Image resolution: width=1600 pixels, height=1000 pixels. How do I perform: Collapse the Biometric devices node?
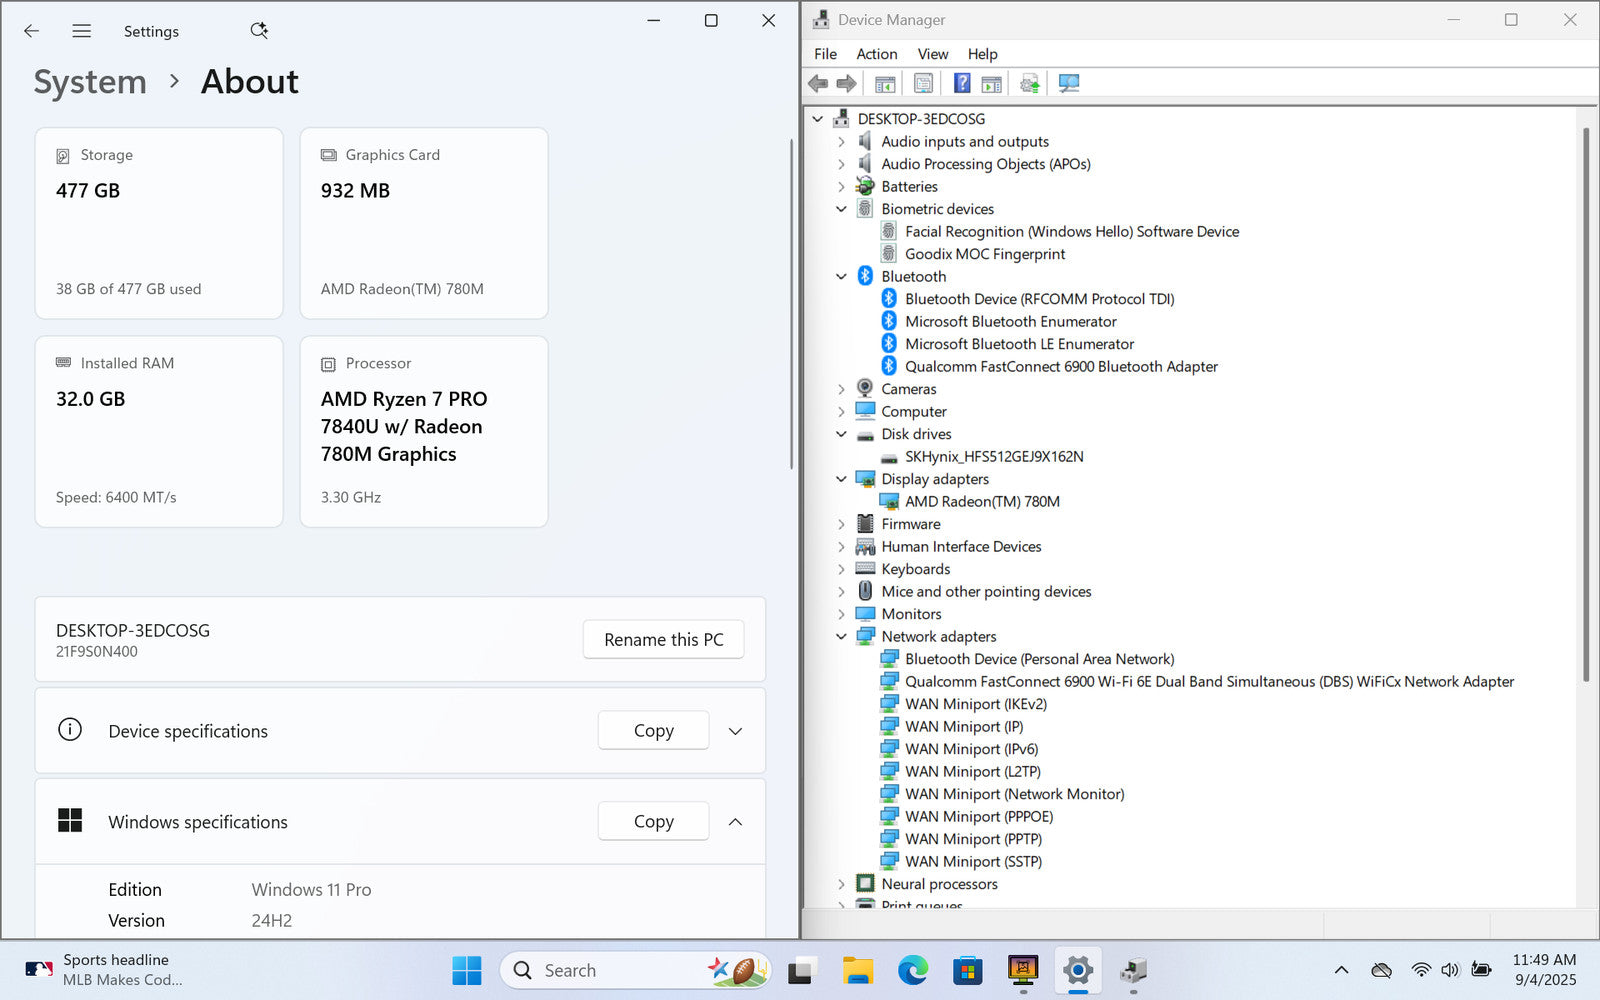click(x=841, y=209)
